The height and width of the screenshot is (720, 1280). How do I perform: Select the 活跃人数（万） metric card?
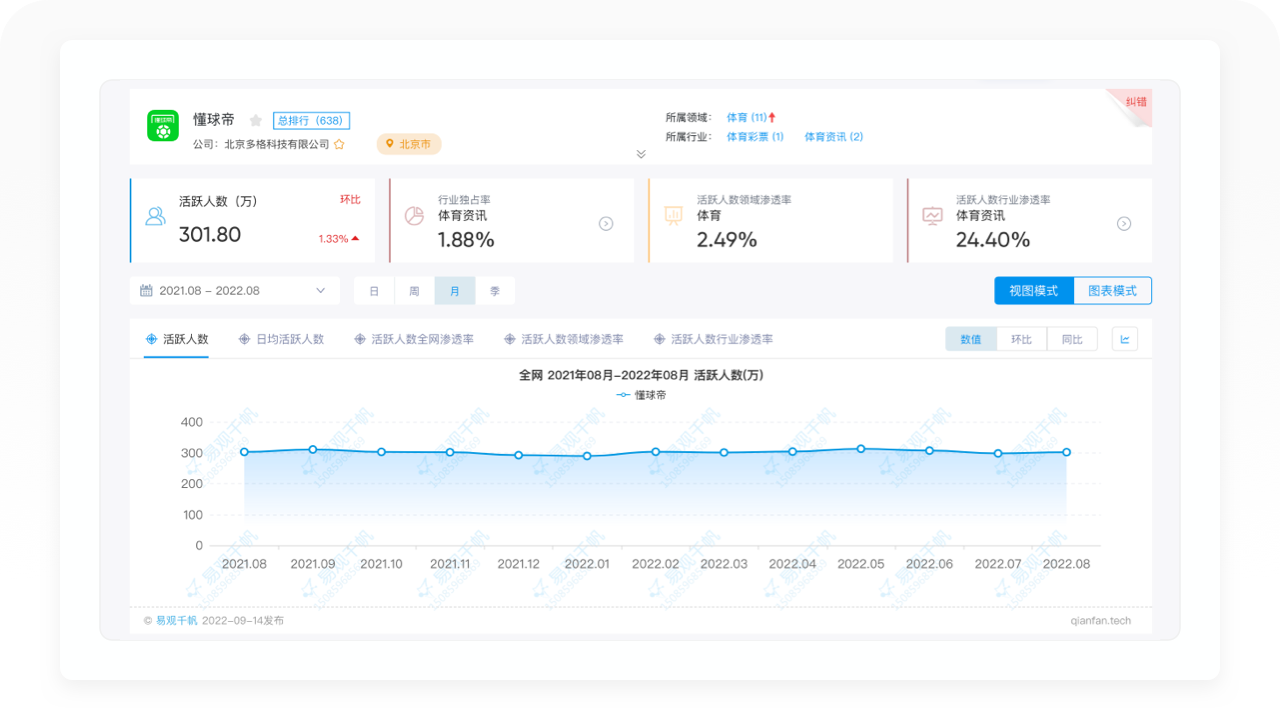point(253,220)
